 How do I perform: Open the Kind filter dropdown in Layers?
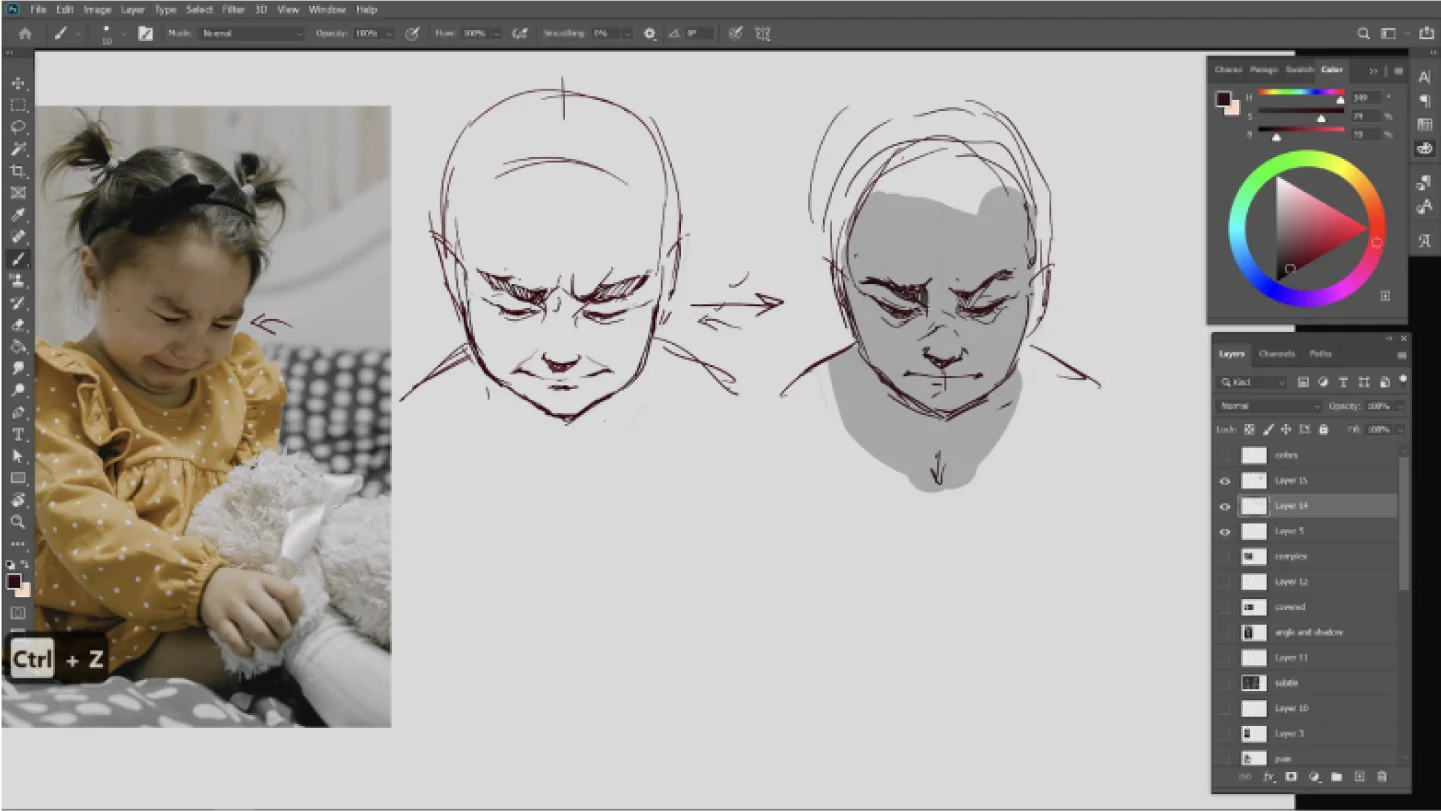pos(1253,382)
